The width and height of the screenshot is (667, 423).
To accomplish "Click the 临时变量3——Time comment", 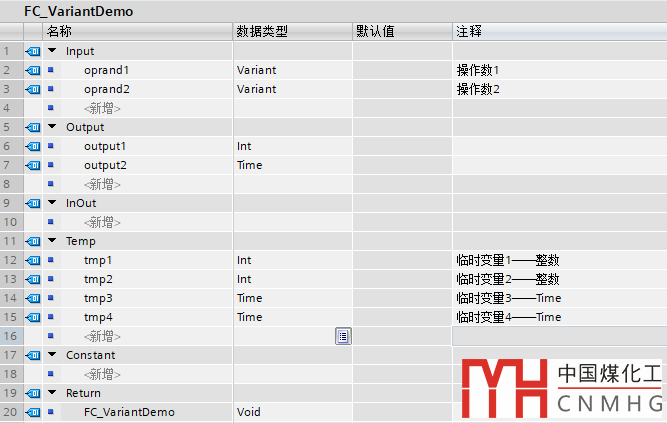I will tap(509, 298).
